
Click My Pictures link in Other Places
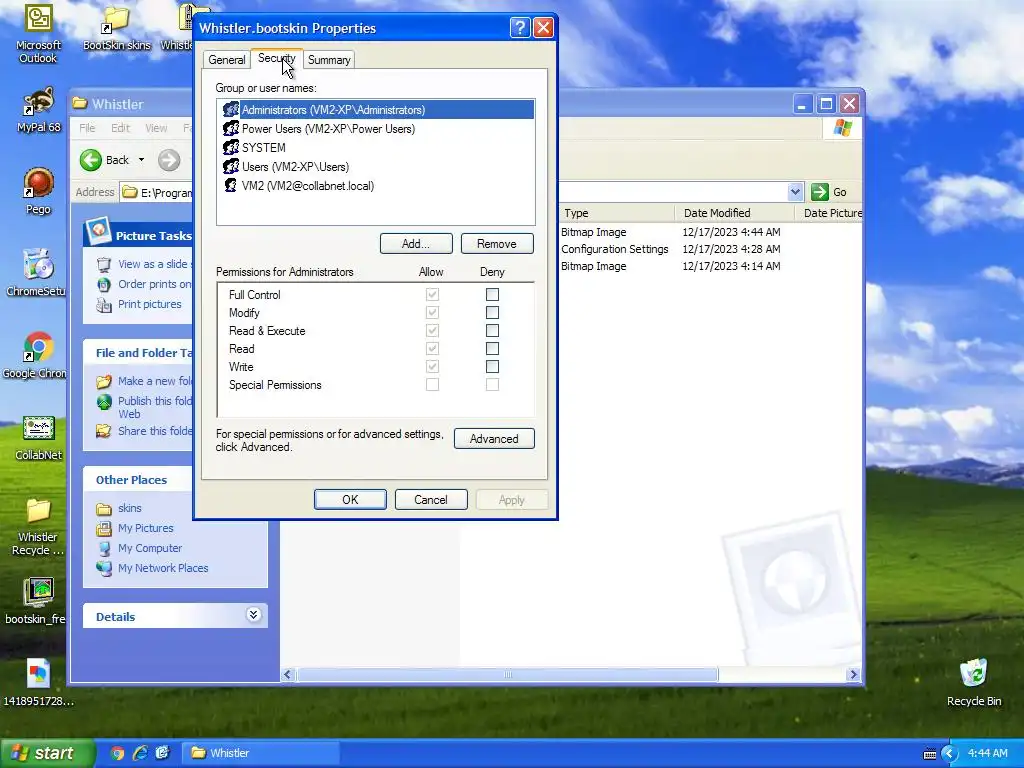(x=146, y=528)
